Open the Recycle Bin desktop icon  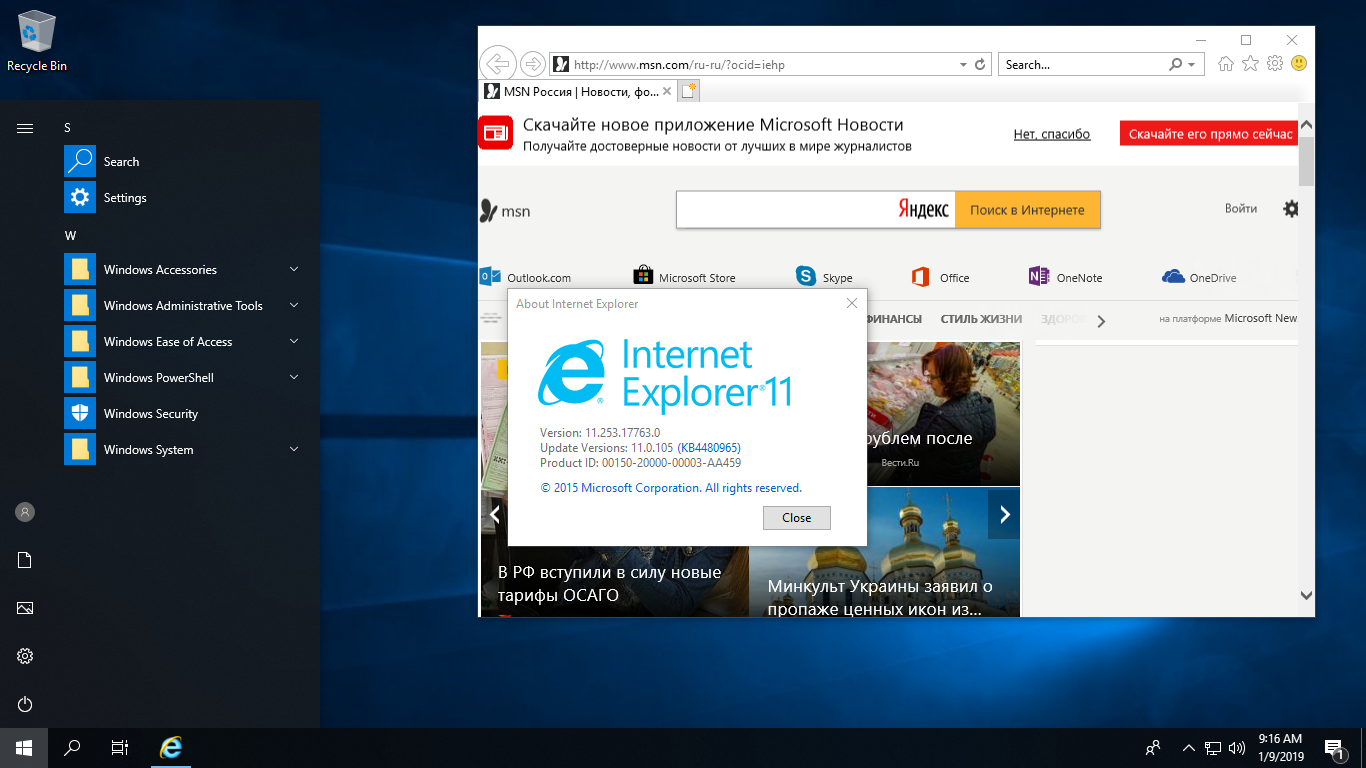[37, 41]
